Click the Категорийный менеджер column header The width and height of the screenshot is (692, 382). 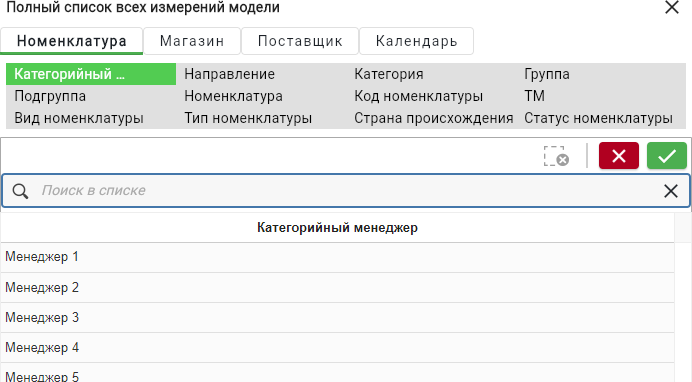(x=338, y=228)
